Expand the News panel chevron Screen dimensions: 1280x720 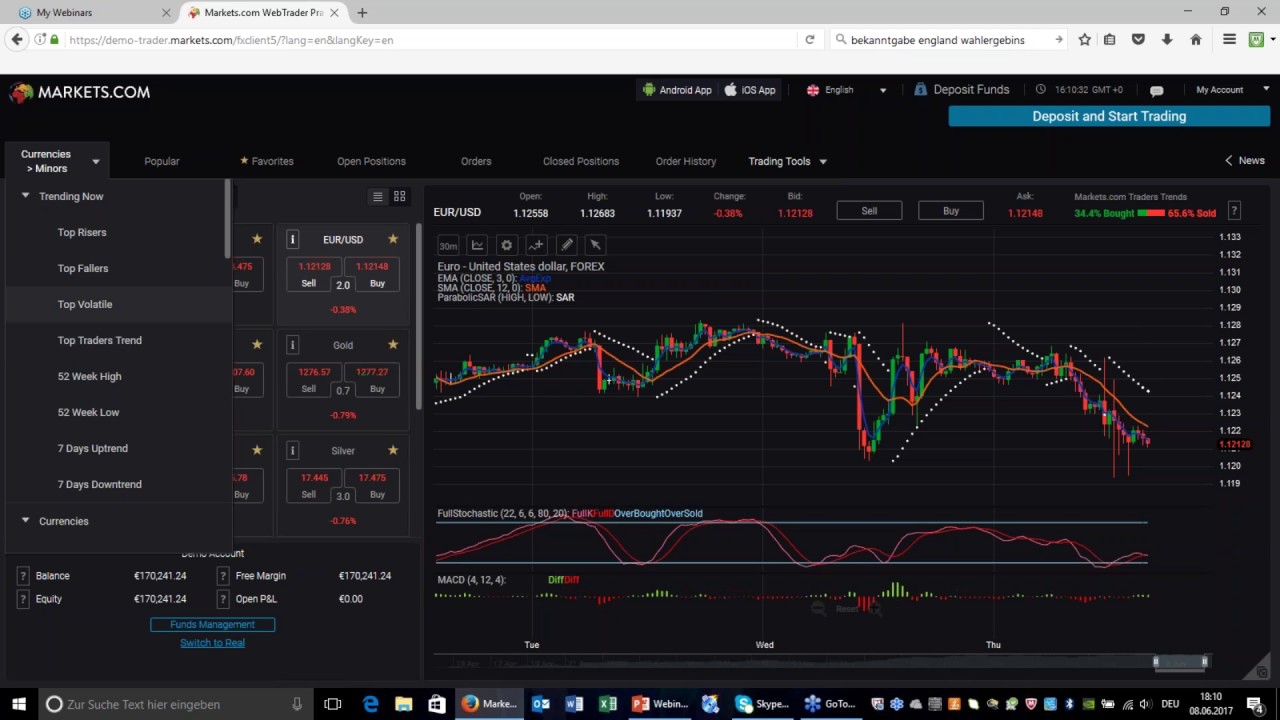tap(1229, 160)
